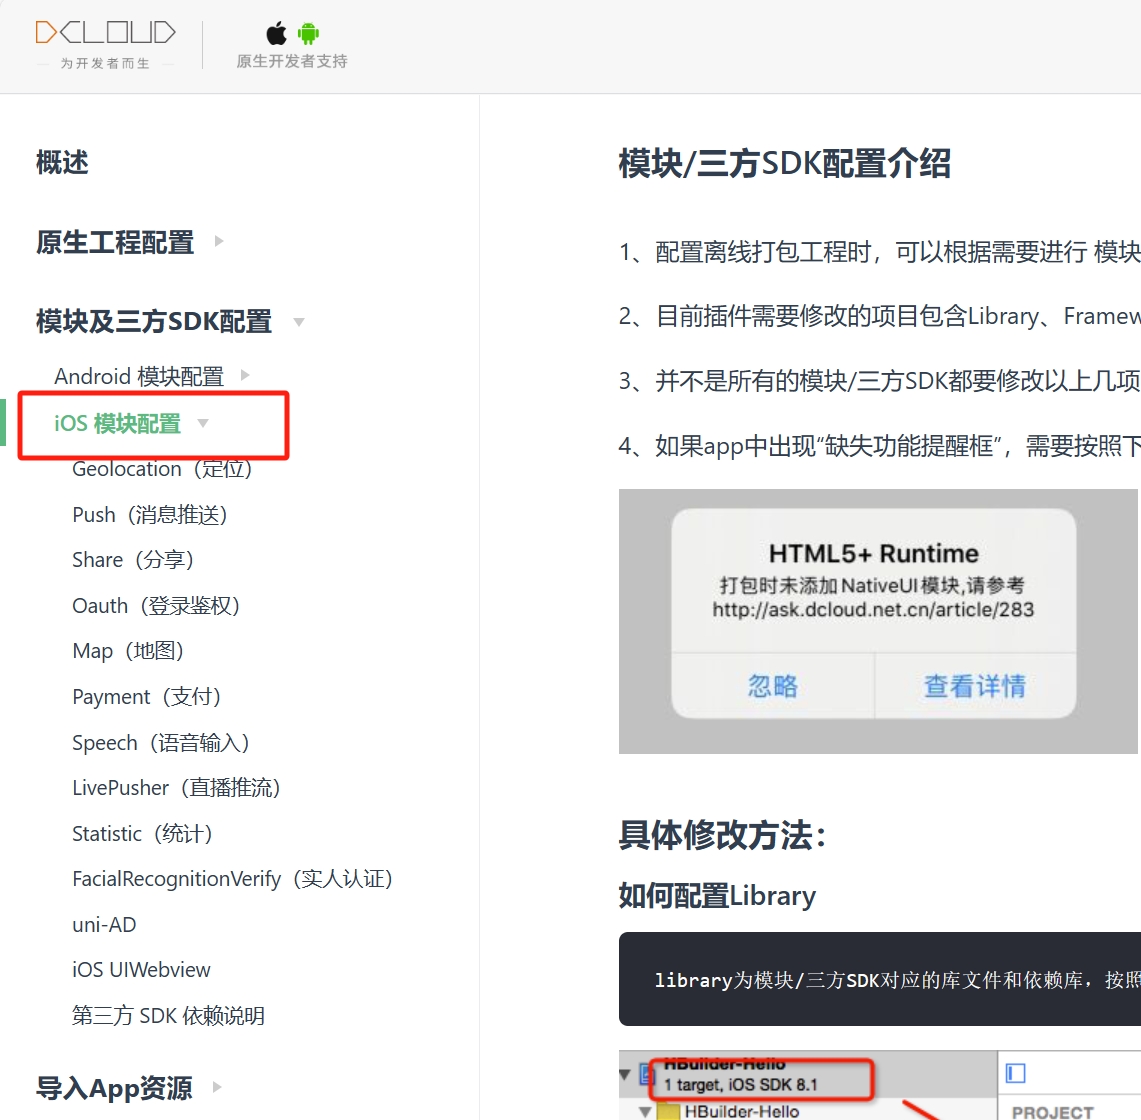
Task: Click the HTML5+ Runtime dialog image
Action: point(878,621)
